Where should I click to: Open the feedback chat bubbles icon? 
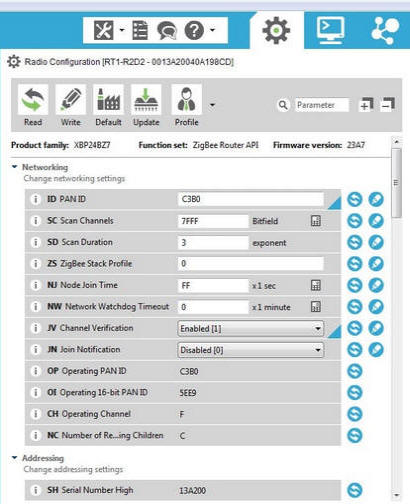click(x=167, y=30)
